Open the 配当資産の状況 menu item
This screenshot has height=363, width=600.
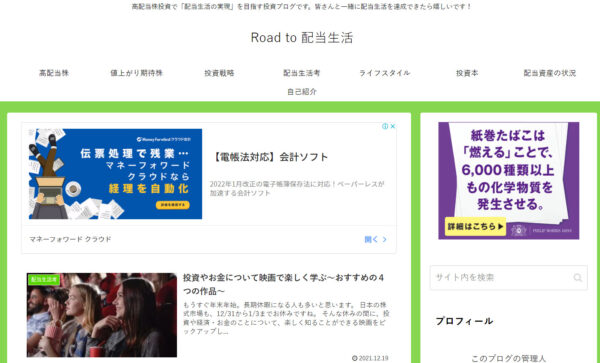549,73
